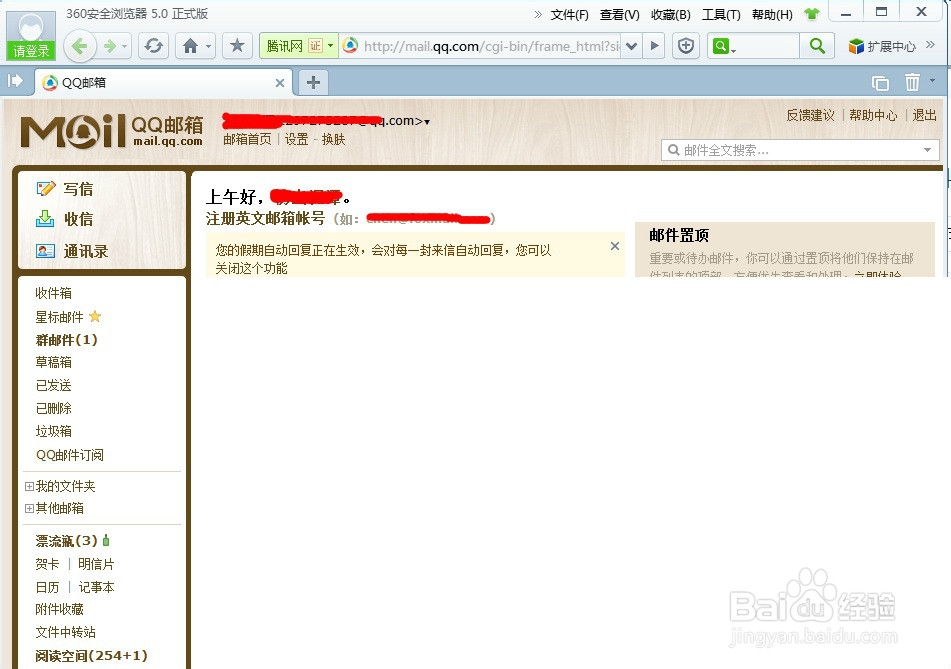Click the QQ邮箱 Mail logo
Image resolution: width=951 pixels, height=669 pixels.
point(112,131)
